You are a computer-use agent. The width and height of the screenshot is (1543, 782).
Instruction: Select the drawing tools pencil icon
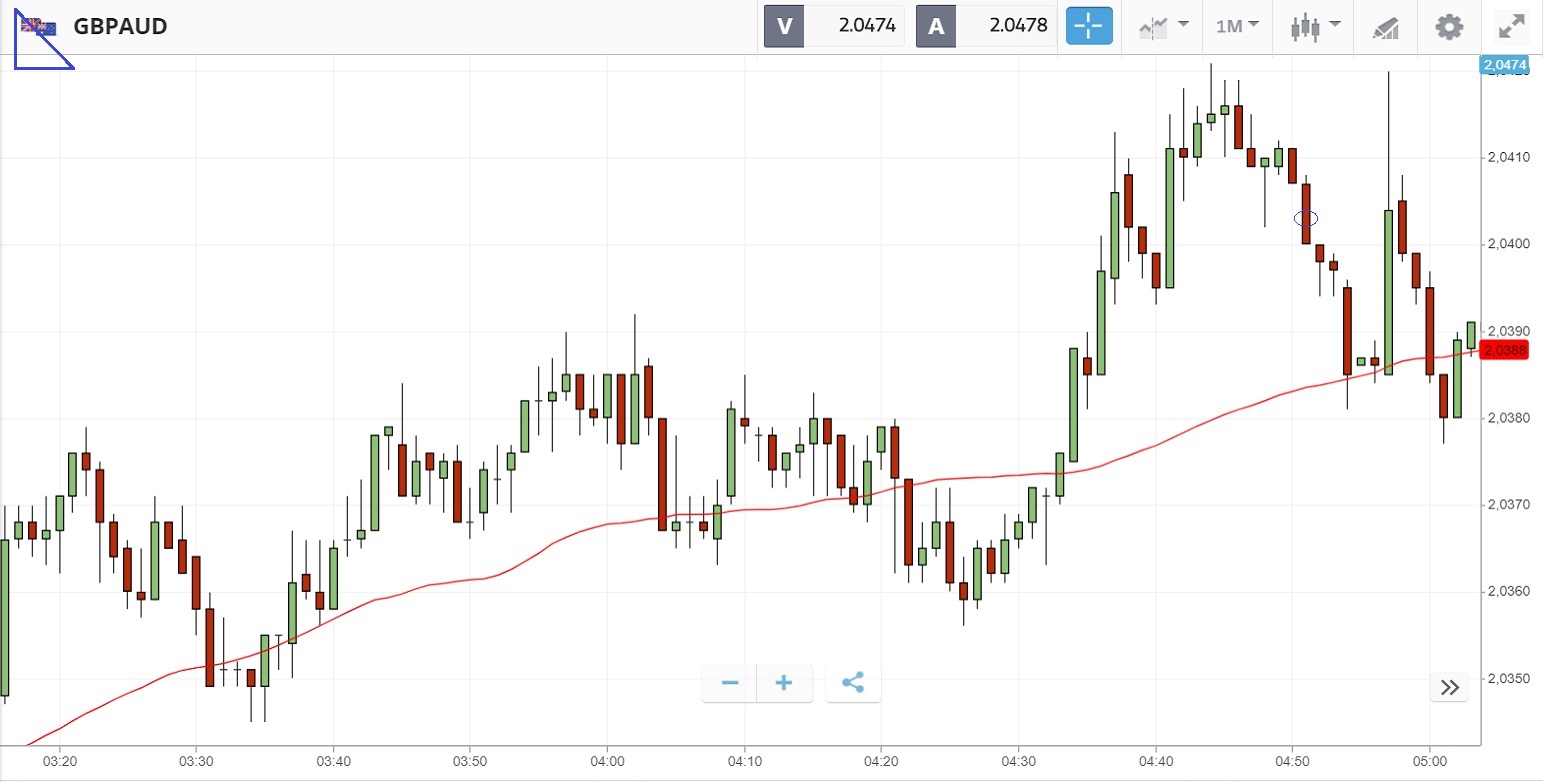click(1385, 27)
